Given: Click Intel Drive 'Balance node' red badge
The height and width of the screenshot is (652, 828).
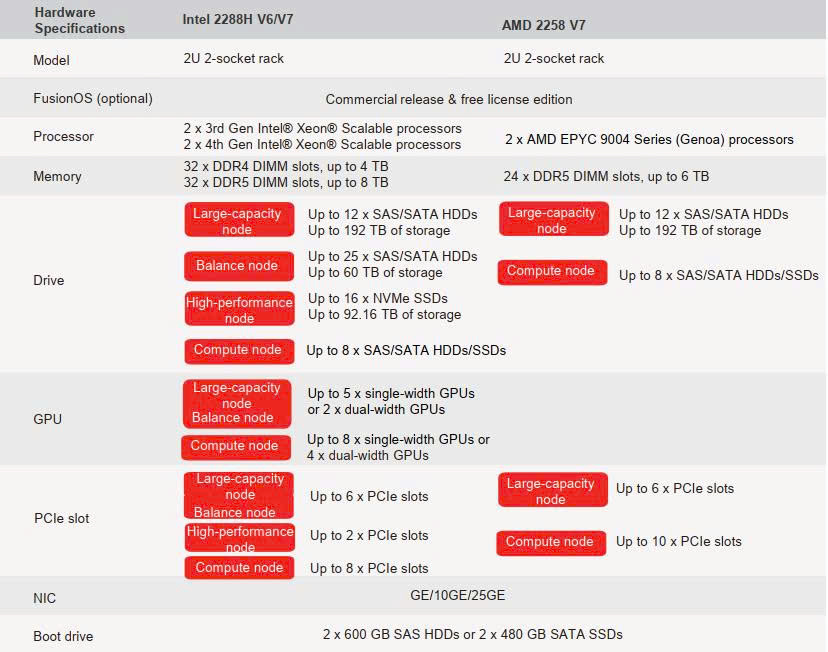Looking at the screenshot, I should [x=239, y=266].
